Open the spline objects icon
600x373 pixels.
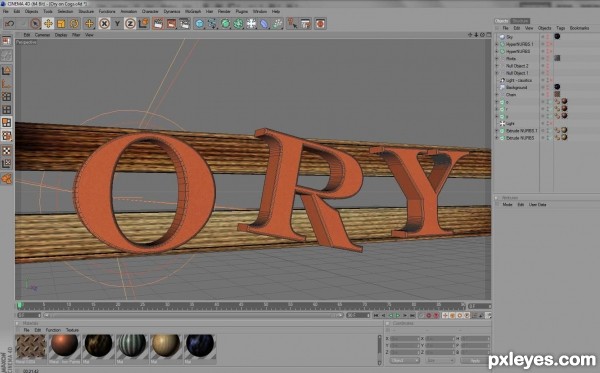(212, 24)
